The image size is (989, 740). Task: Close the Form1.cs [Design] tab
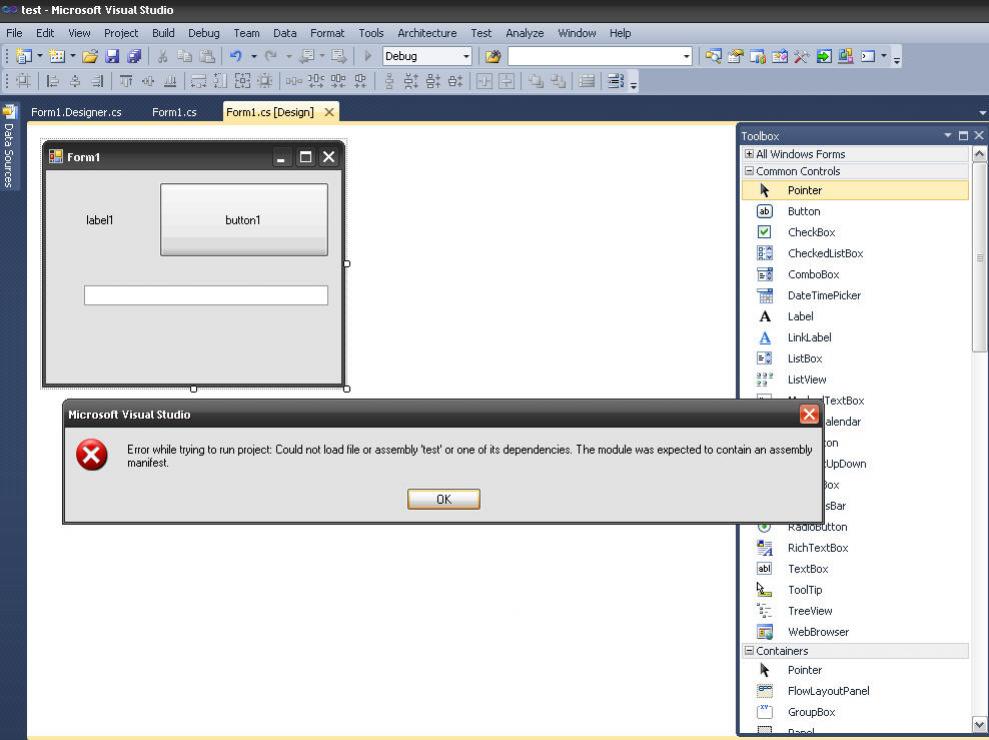pyautogui.click(x=329, y=112)
